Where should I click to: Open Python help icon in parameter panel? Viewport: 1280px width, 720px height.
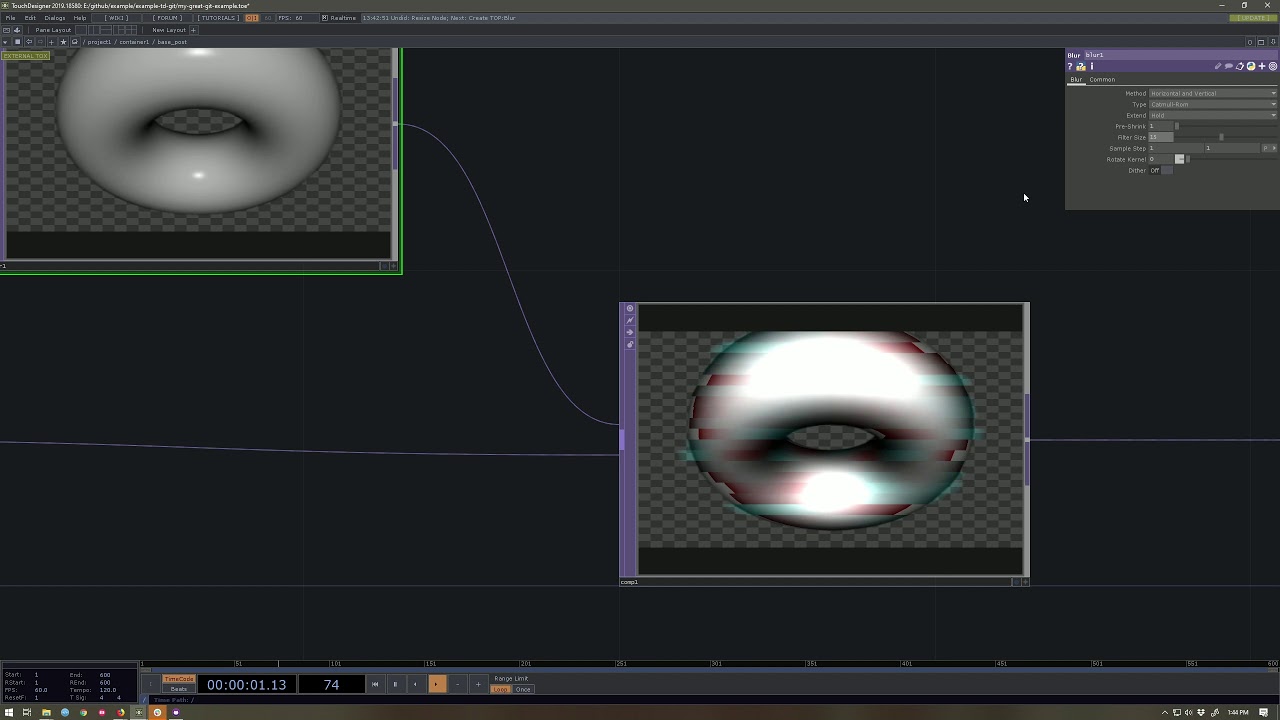tap(1081, 66)
